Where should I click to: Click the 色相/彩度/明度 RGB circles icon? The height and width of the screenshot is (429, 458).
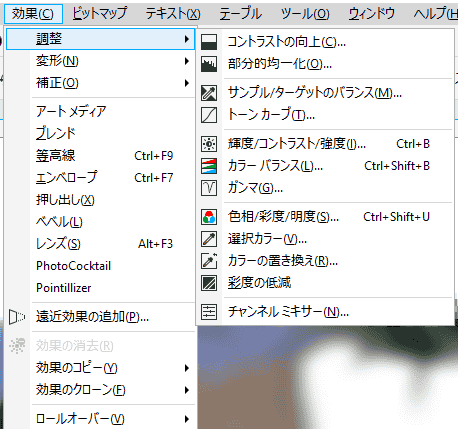(209, 217)
